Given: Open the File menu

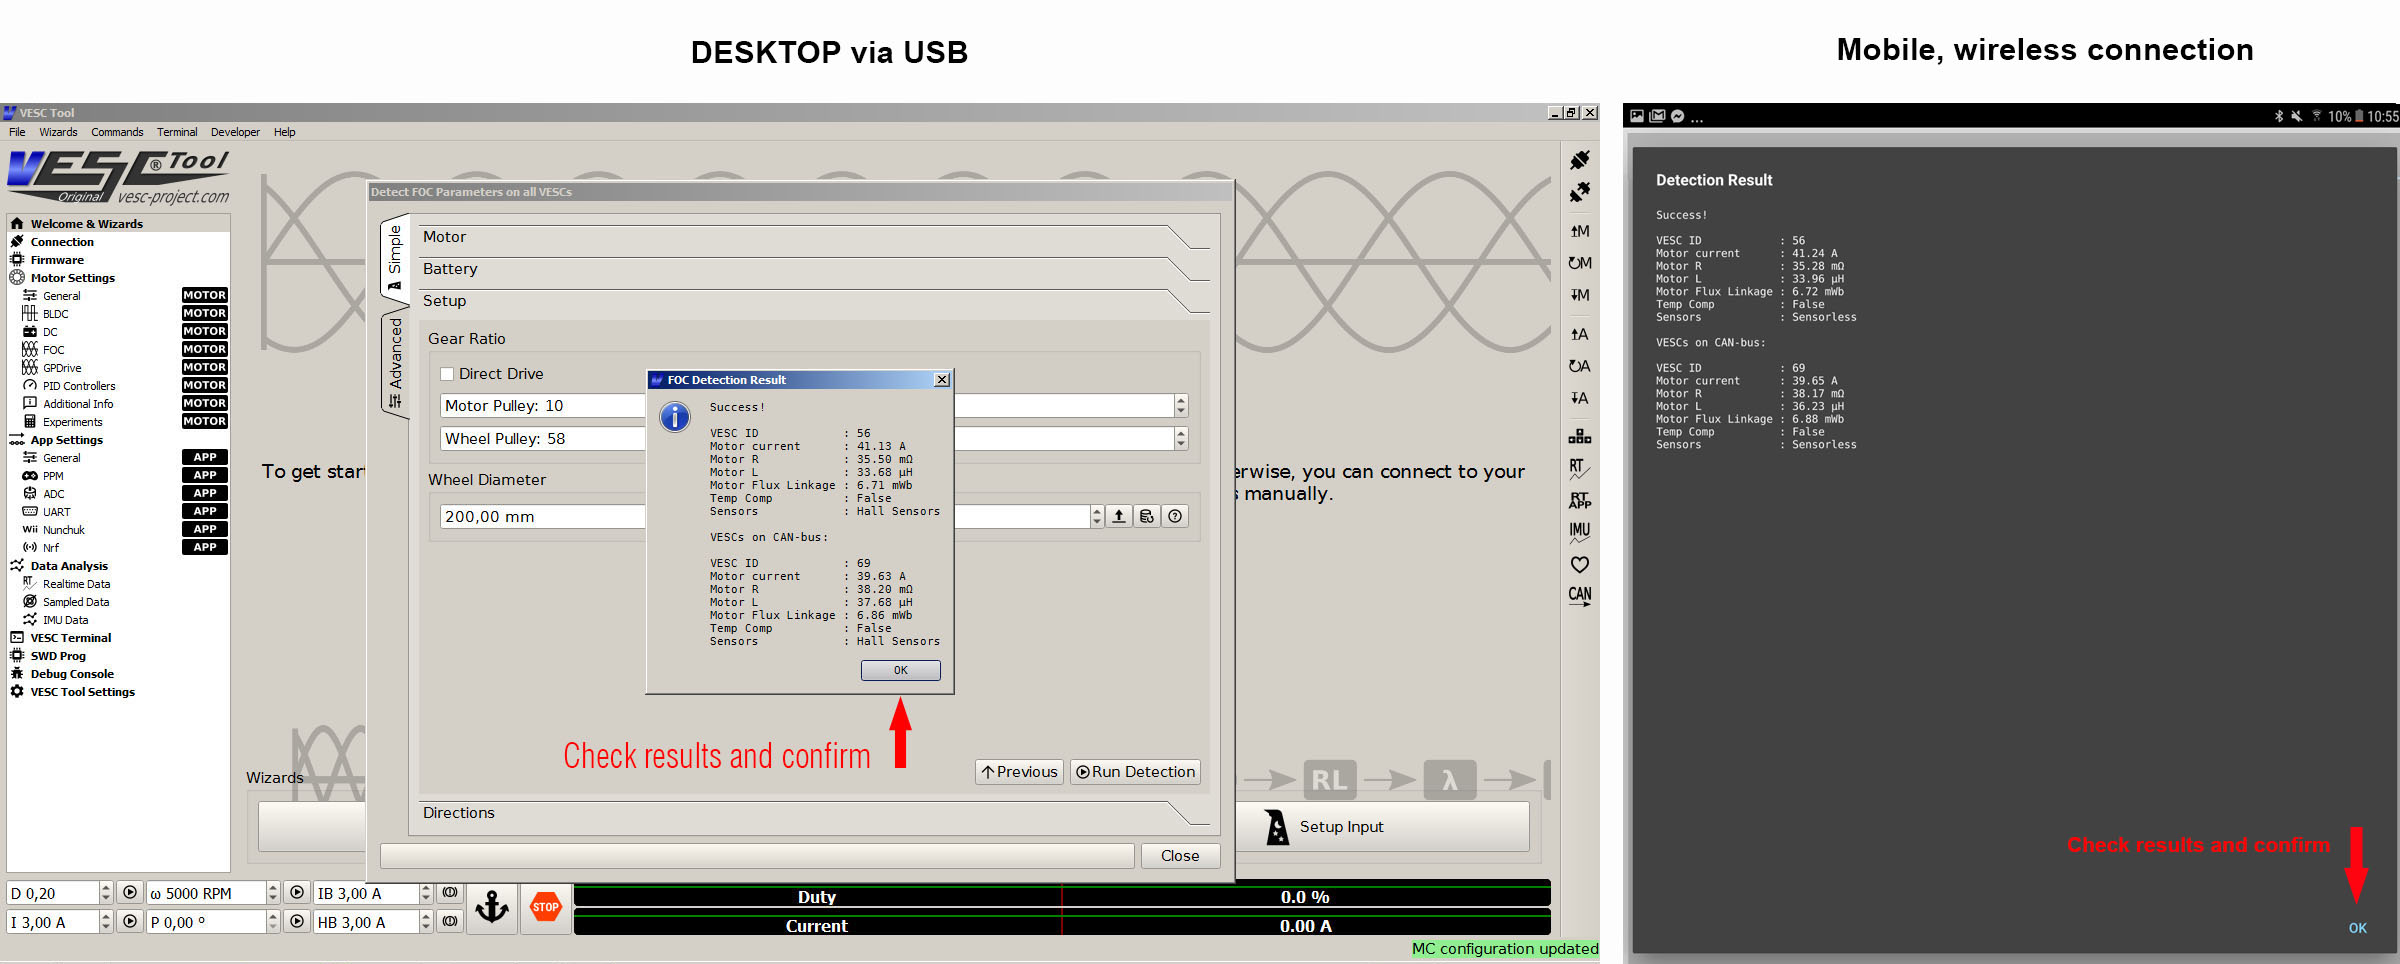Looking at the screenshot, I should coord(17,132).
